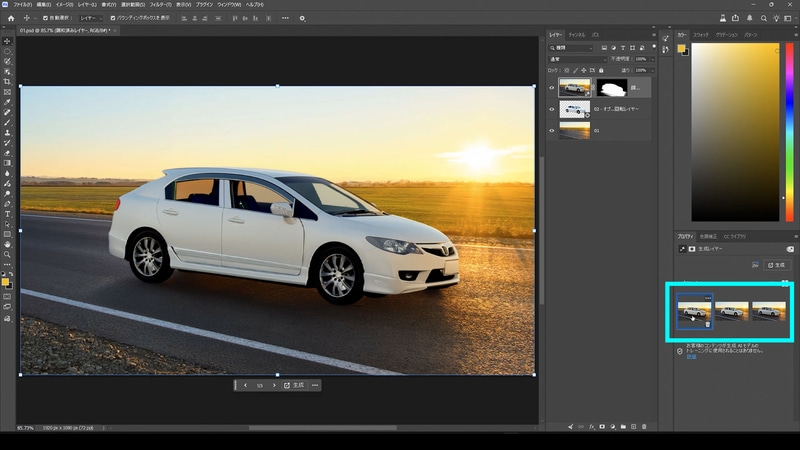Select the second generated variation thumbnail
This screenshot has width=800, height=450.
(x=731, y=312)
